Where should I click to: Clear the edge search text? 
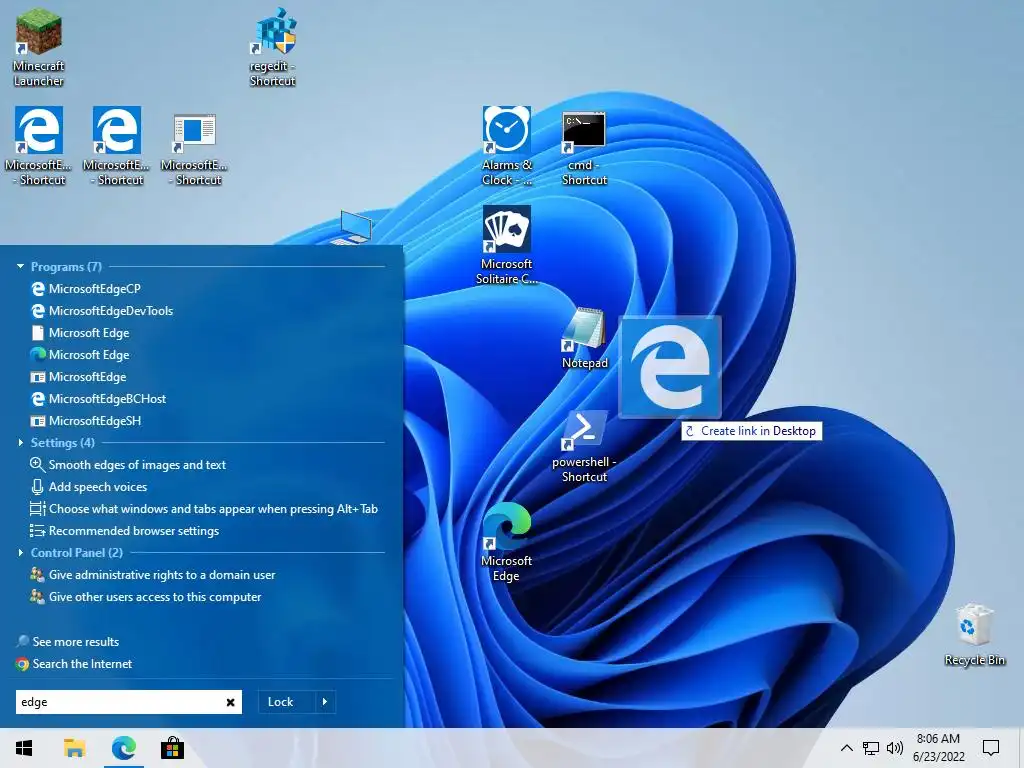231,702
